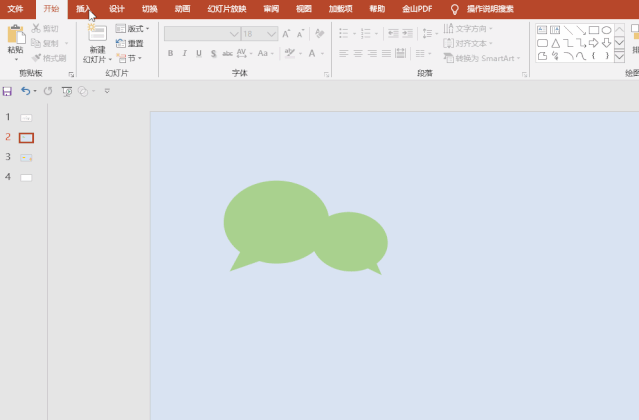Click the save icon in quick access
639x420 pixels.
[7, 91]
